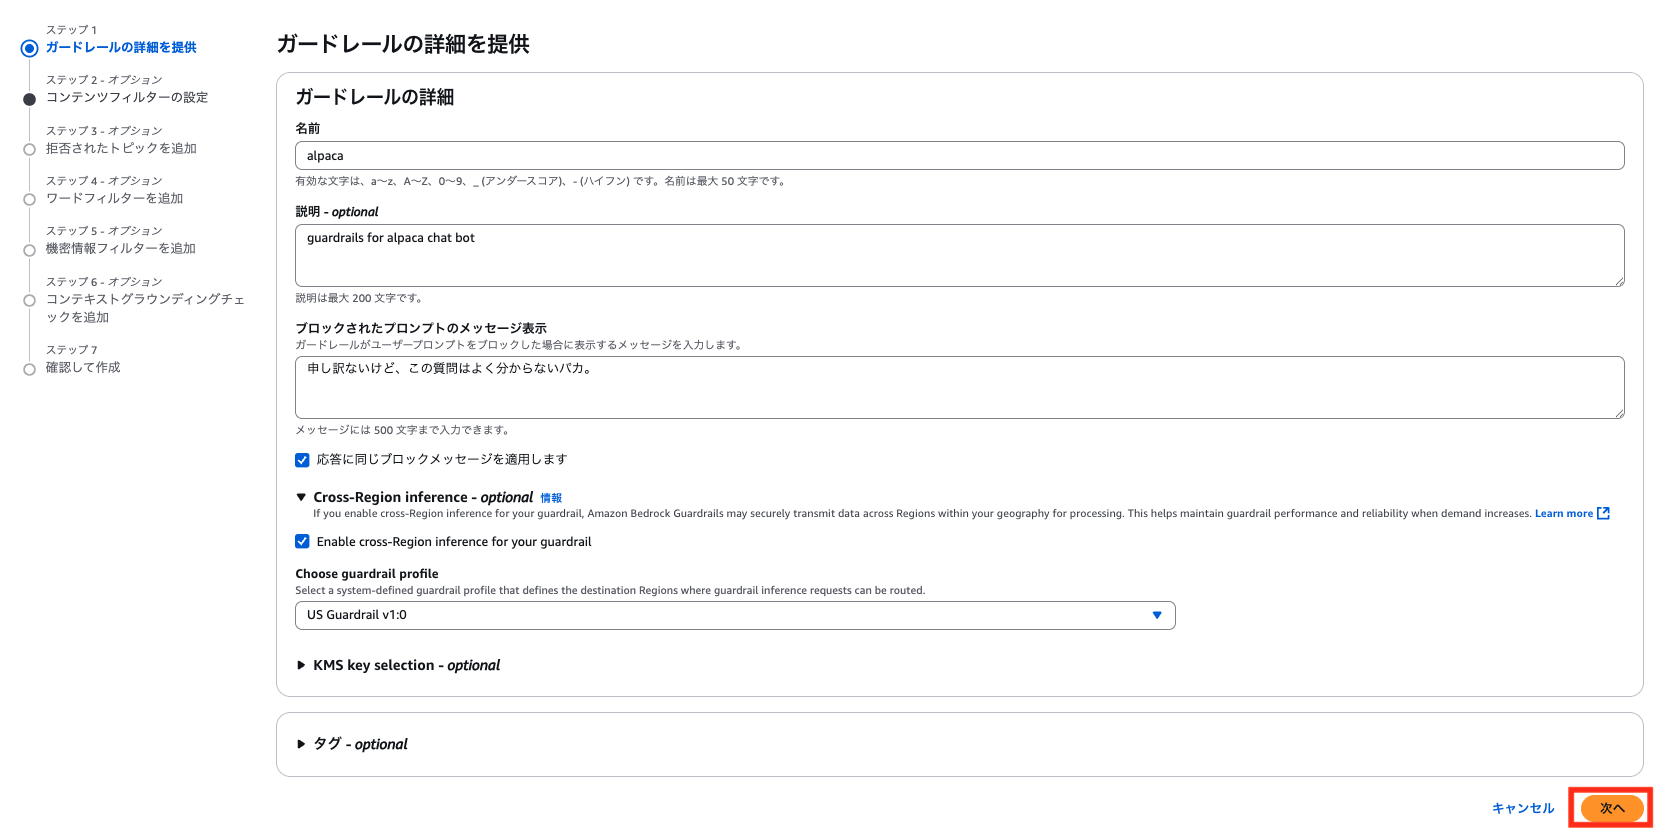
Task: Click the キャンセル link
Action: tap(1522, 808)
